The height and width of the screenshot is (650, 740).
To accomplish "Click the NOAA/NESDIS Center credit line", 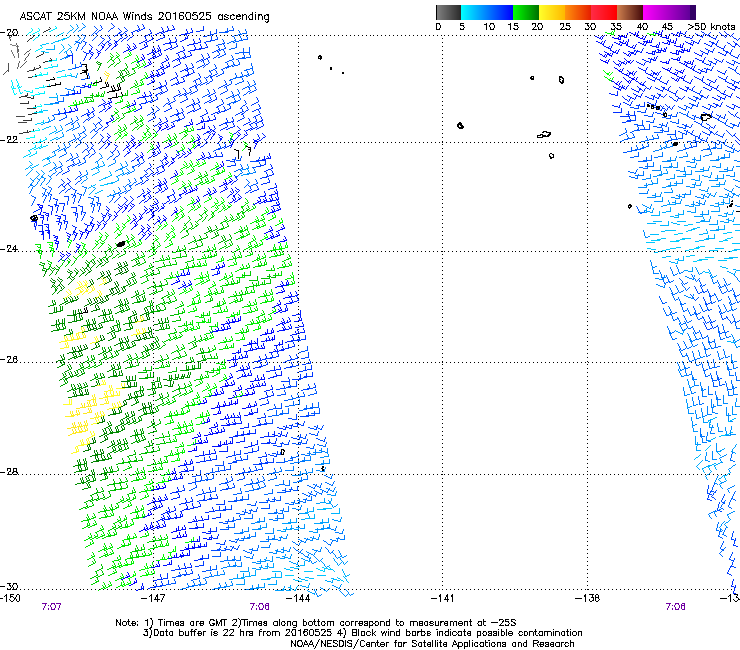I will coord(432,644).
